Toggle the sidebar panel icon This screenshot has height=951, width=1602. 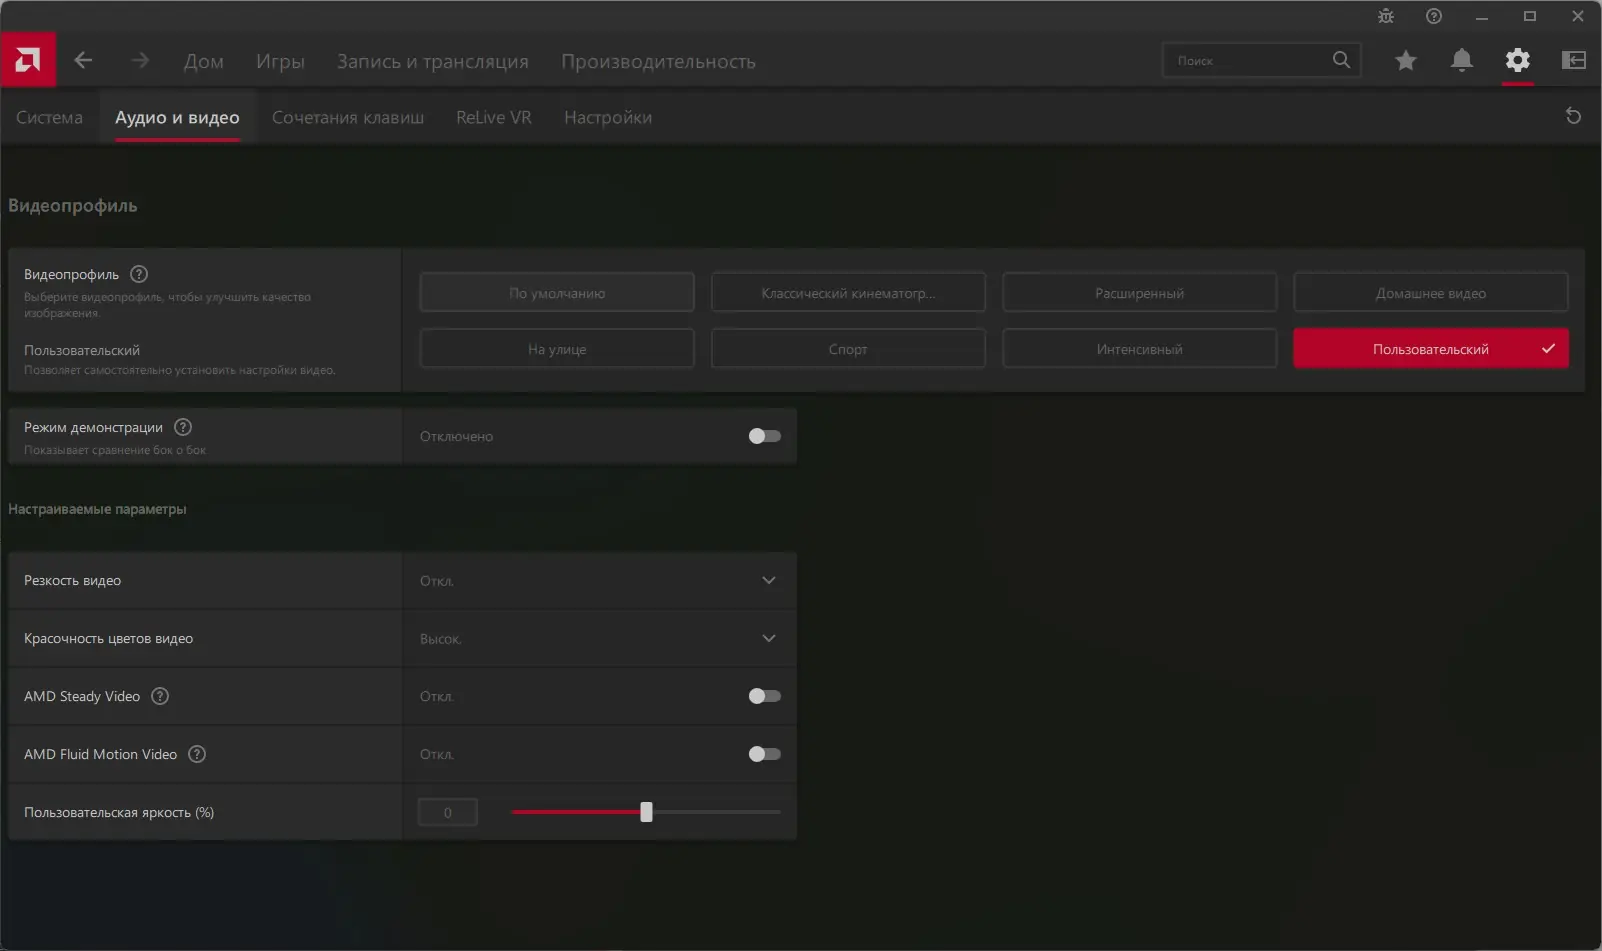pos(1574,60)
